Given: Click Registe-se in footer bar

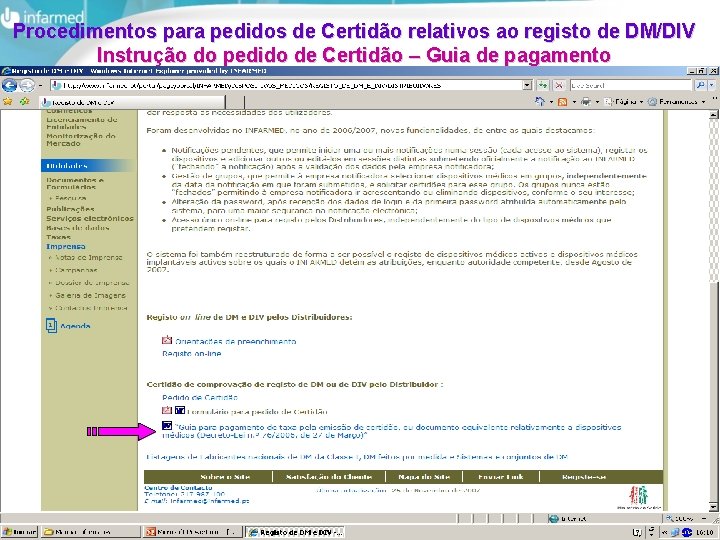Looking at the screenshot, I should point(584,477).
